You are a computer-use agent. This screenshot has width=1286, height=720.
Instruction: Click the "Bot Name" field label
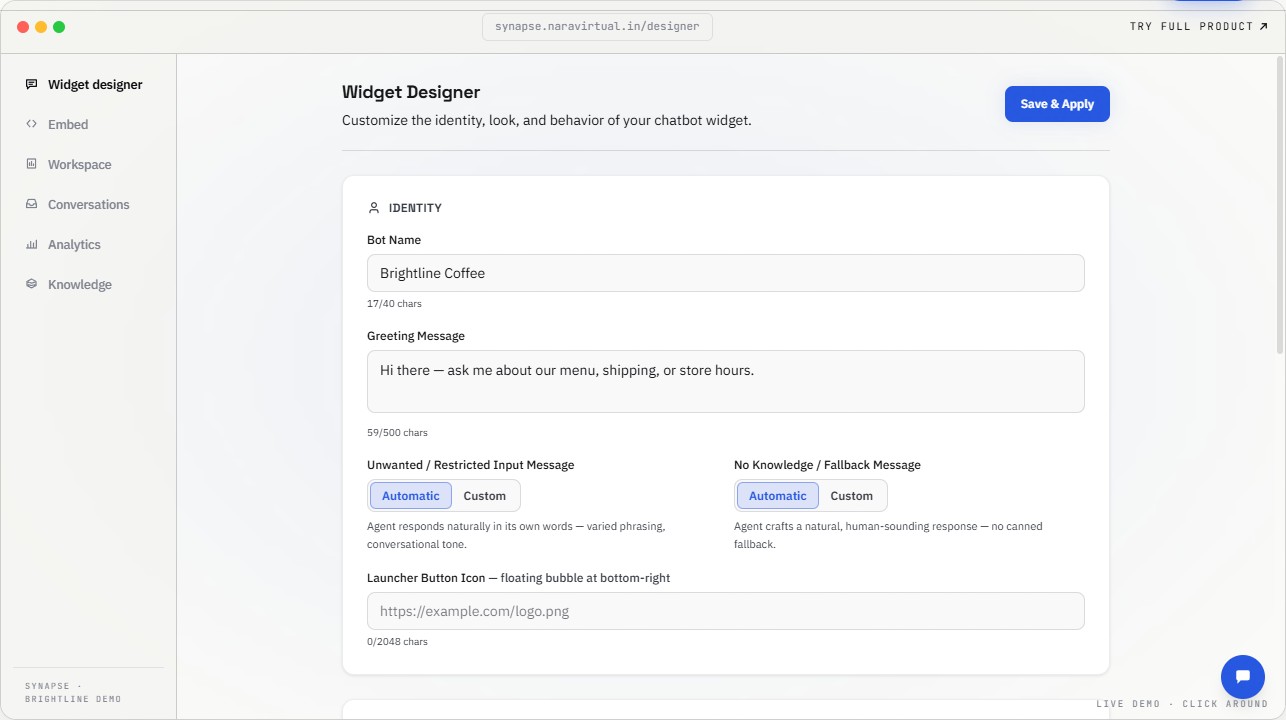[x=394, y=240]
